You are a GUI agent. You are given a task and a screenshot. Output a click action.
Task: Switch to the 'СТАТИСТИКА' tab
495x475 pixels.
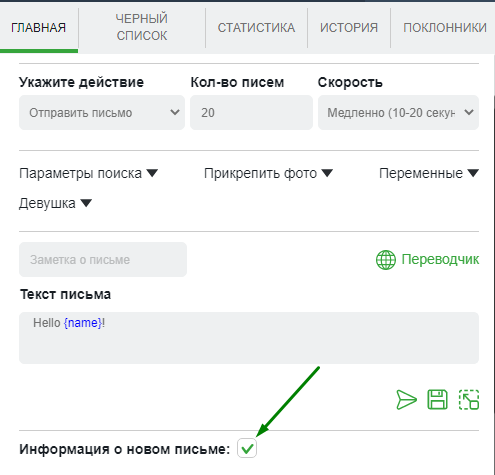pyautogui.click(x=256, y=27)
